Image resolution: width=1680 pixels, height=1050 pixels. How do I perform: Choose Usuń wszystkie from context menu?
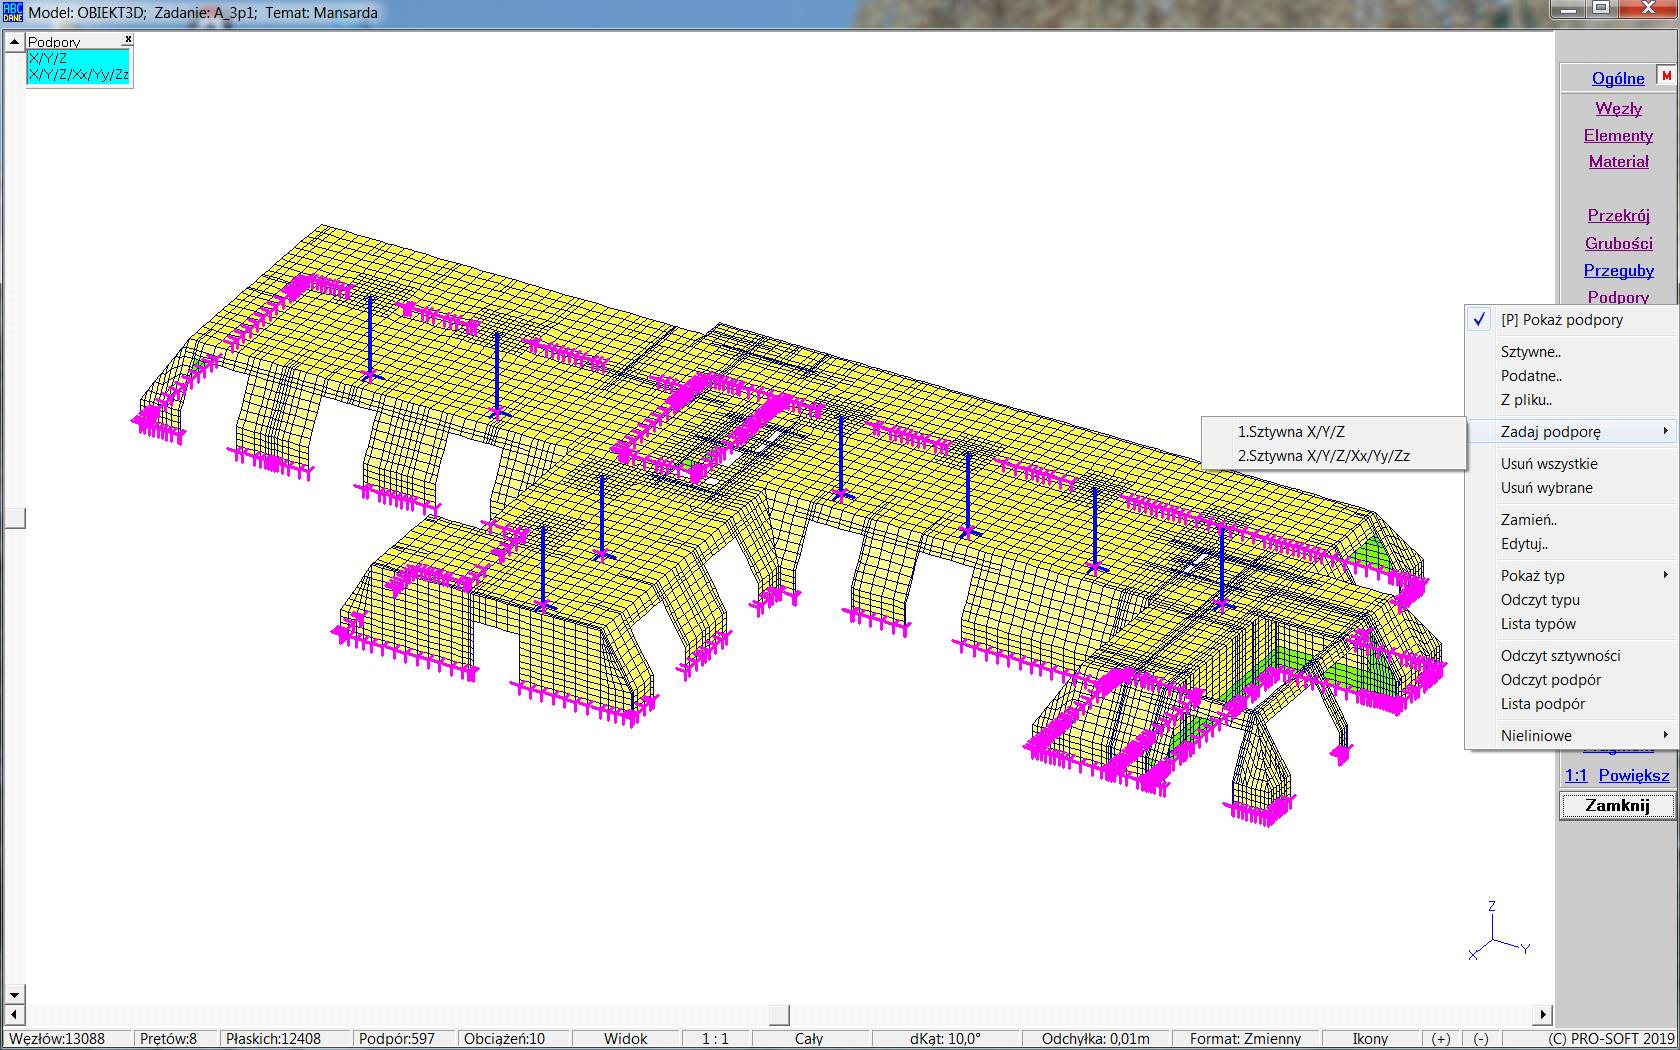[1548, 464]
